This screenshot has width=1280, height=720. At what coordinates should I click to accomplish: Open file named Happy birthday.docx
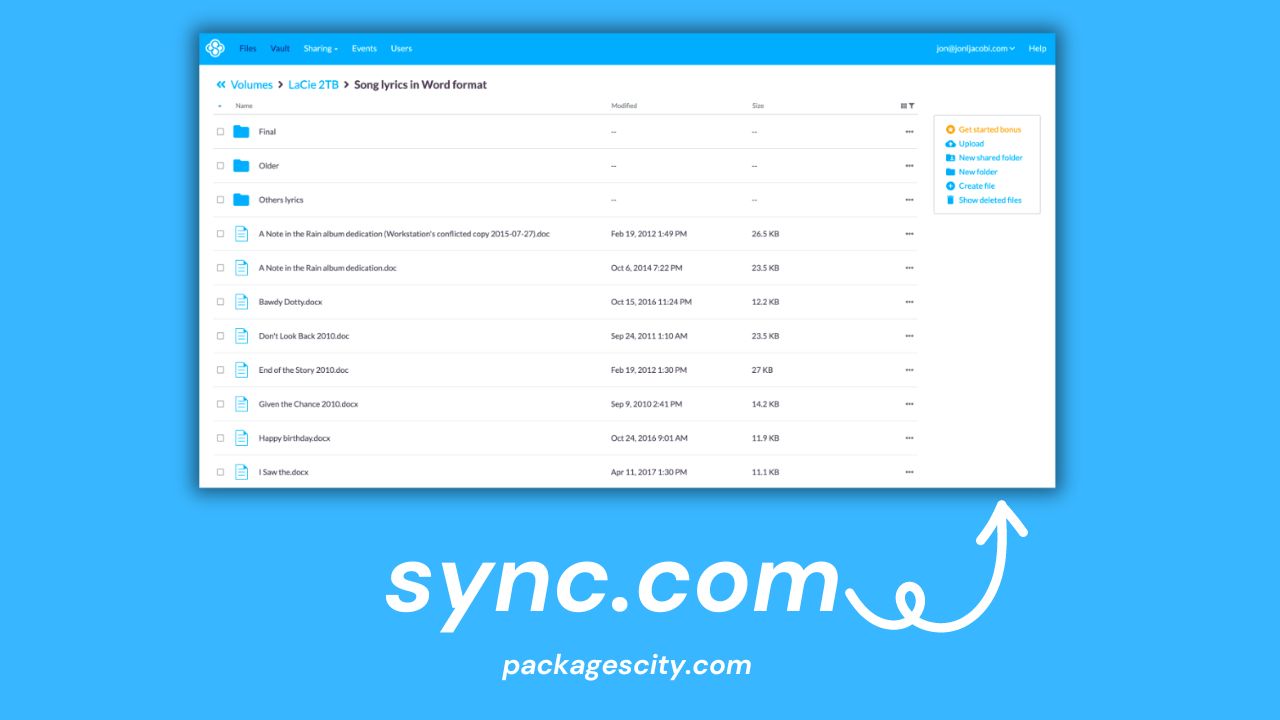coord(294,438)
